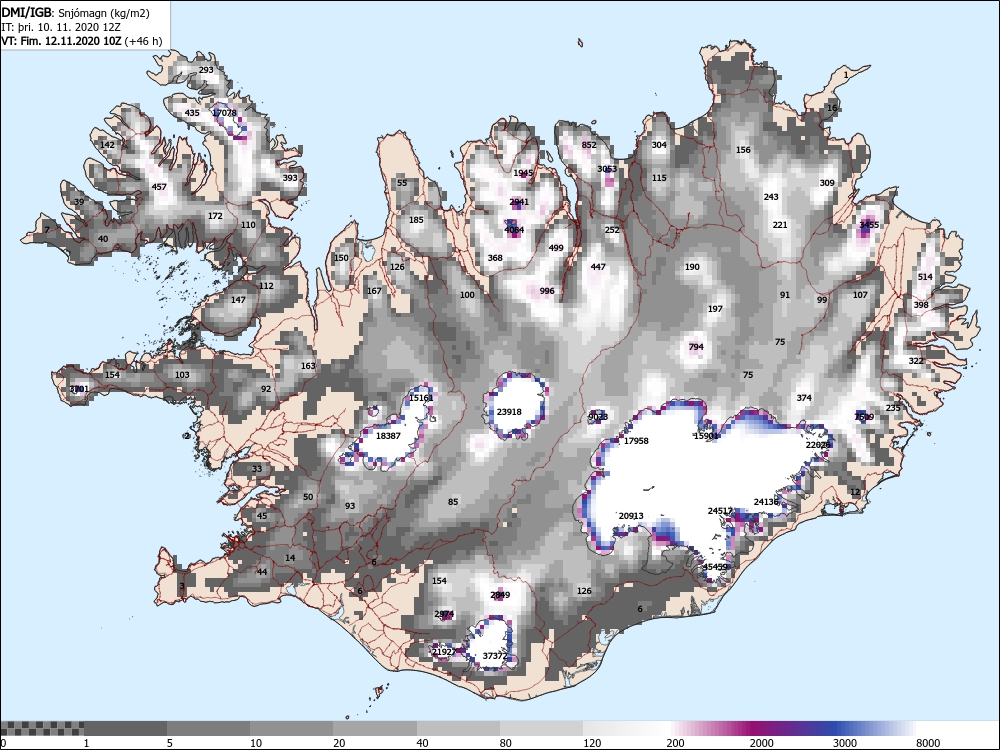Viewport: 1000px width, 750px height.
Task: Click the map value 15901
Action: [x=706, y=436]
